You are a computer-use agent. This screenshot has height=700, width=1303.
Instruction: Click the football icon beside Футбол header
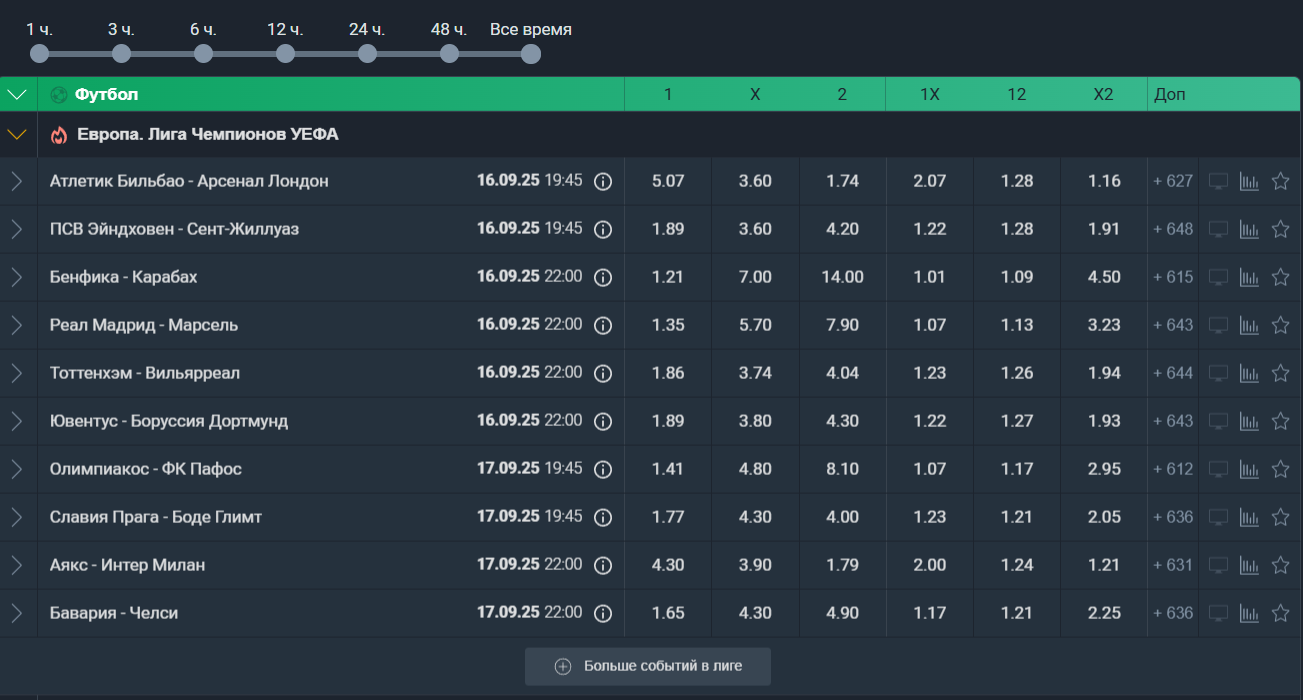point(59,95)
